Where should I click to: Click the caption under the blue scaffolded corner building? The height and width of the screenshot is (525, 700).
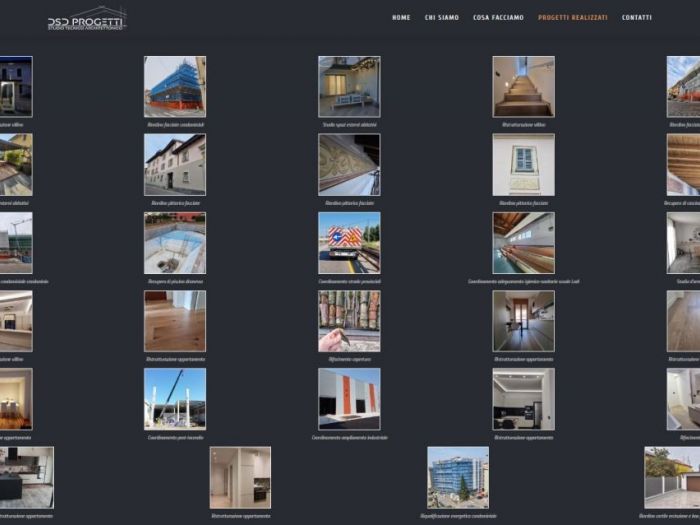(x=175, y=125)
